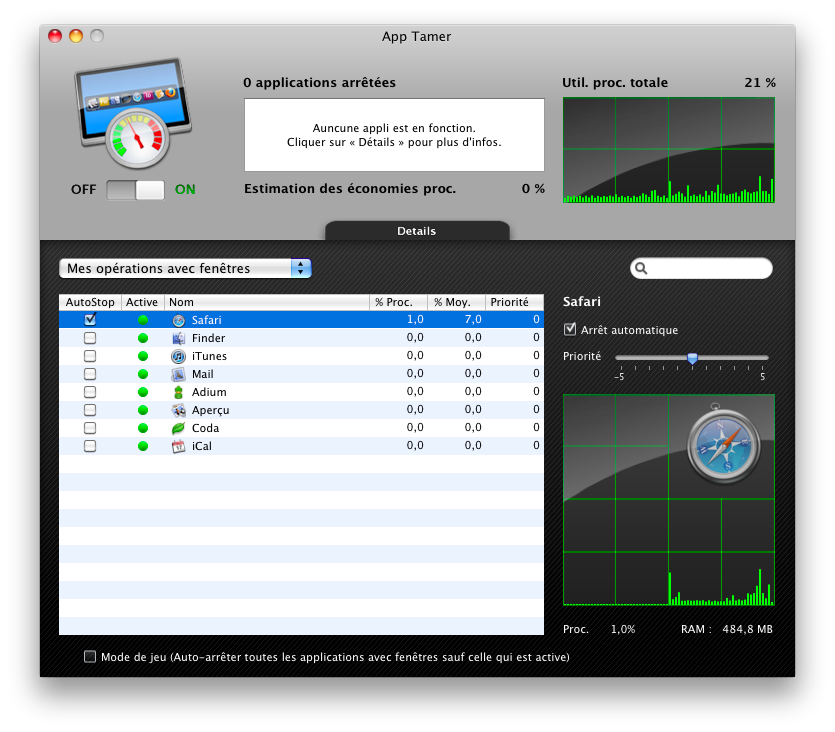Screen dimensions: 835x732
Task: Click the App Tamer gauge logo
Action: [x=133, y=113]
